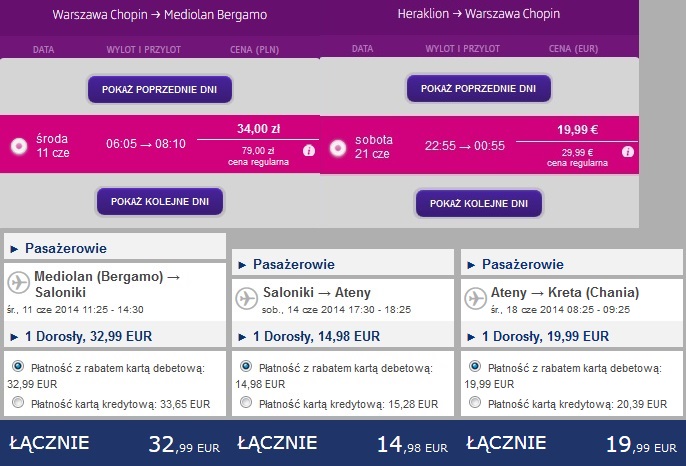Click the CENA (PLN) column header
The image size is (686, 466).
click(255, 49)
